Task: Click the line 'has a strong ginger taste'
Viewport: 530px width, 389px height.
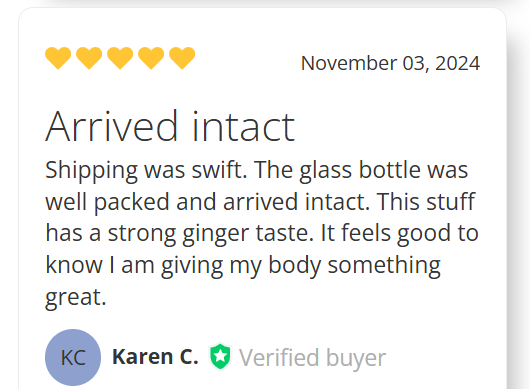Action: [x=262, y=234]
